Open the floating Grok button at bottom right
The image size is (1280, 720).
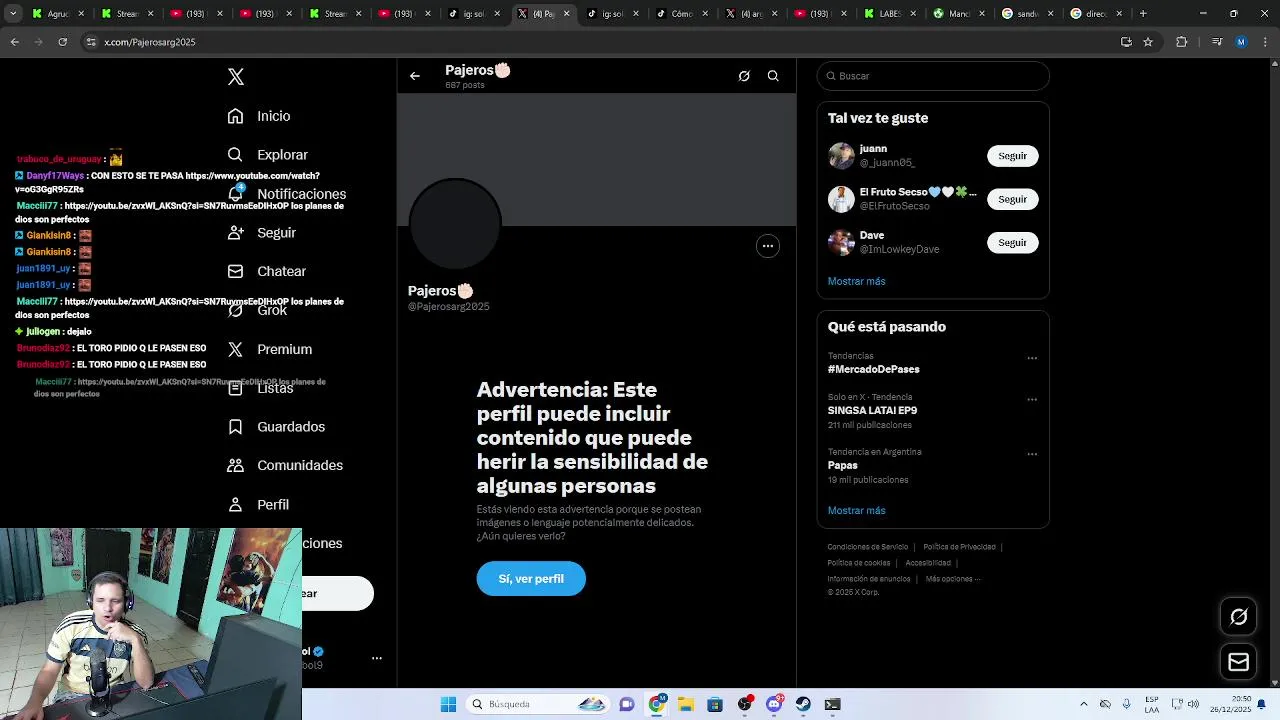click(x=1239, y=617)
